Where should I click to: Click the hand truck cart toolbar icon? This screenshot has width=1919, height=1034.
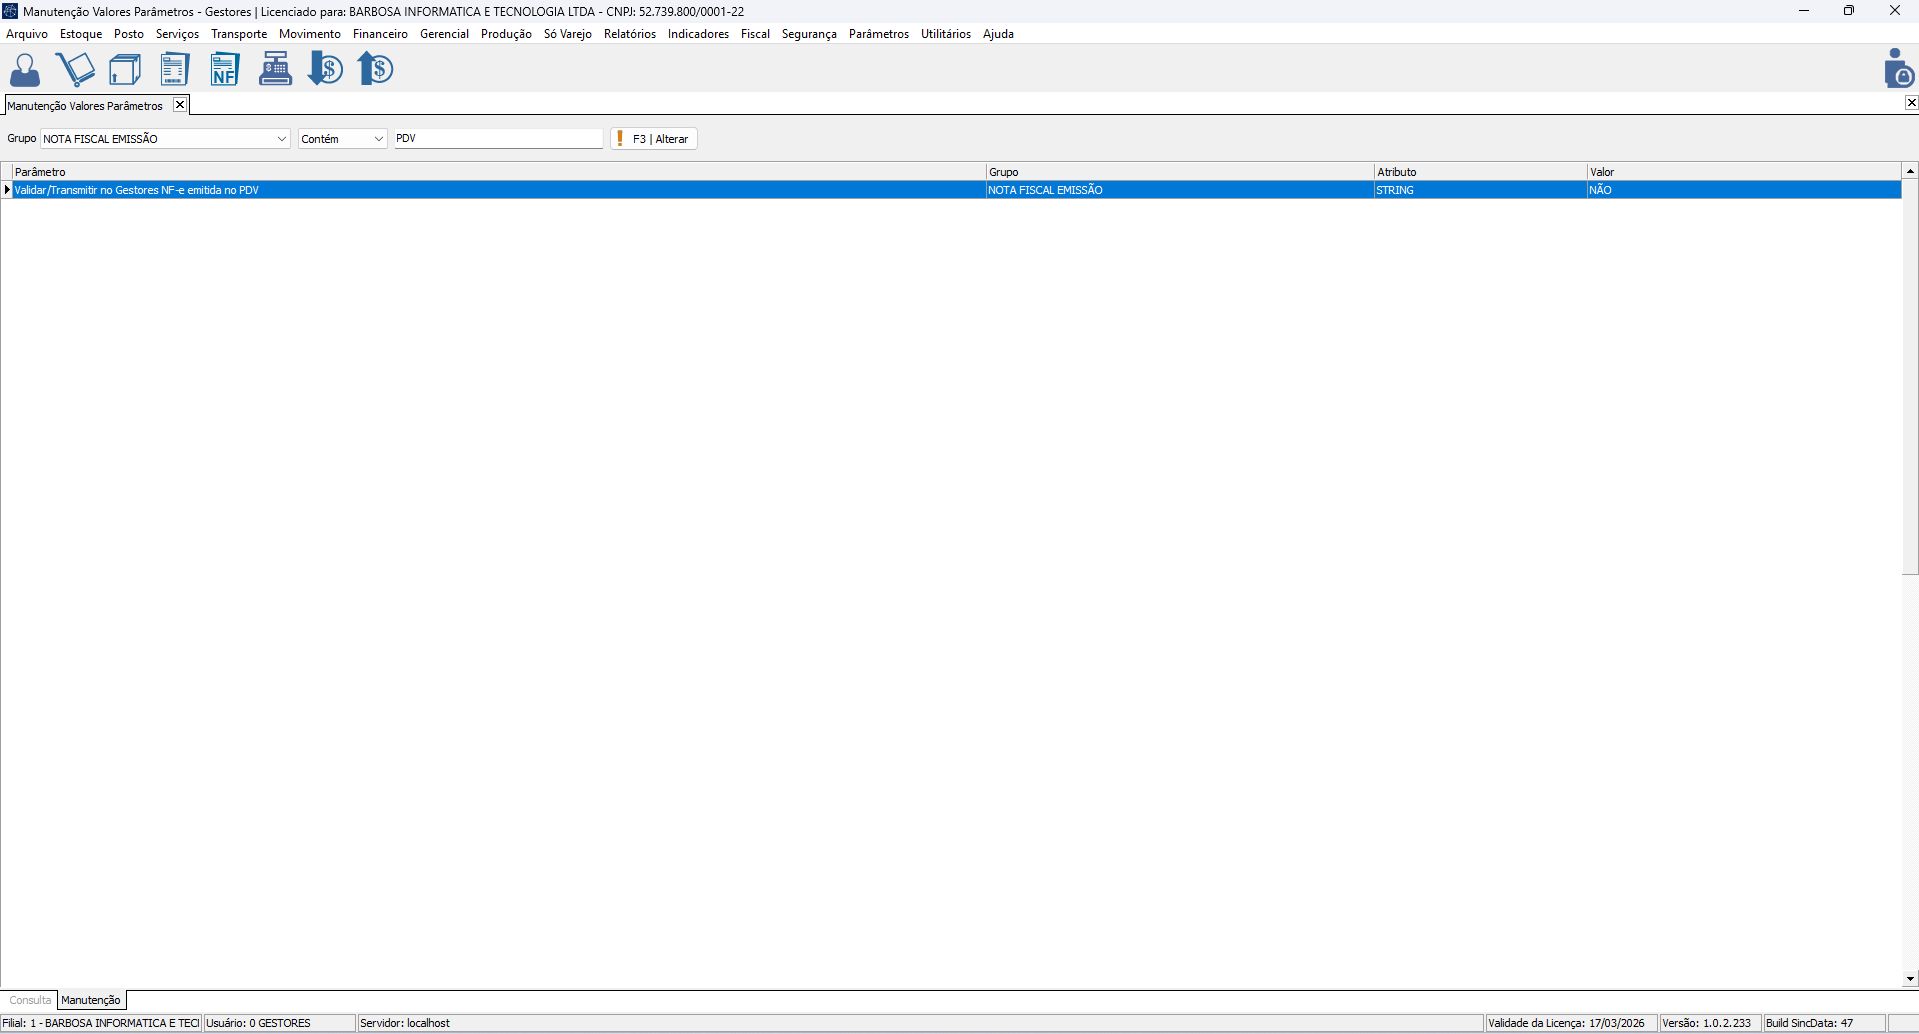tap(76, 69)
